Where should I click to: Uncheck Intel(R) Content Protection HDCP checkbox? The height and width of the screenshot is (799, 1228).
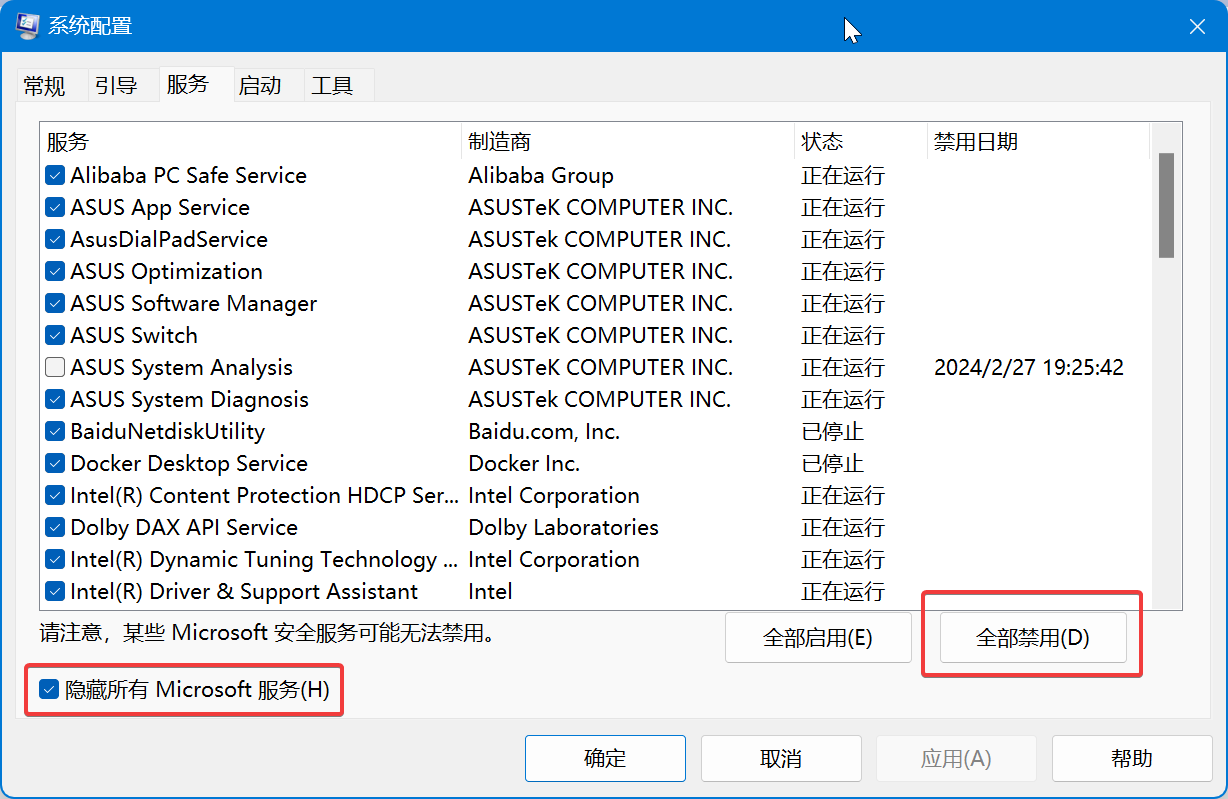[55, 496]
